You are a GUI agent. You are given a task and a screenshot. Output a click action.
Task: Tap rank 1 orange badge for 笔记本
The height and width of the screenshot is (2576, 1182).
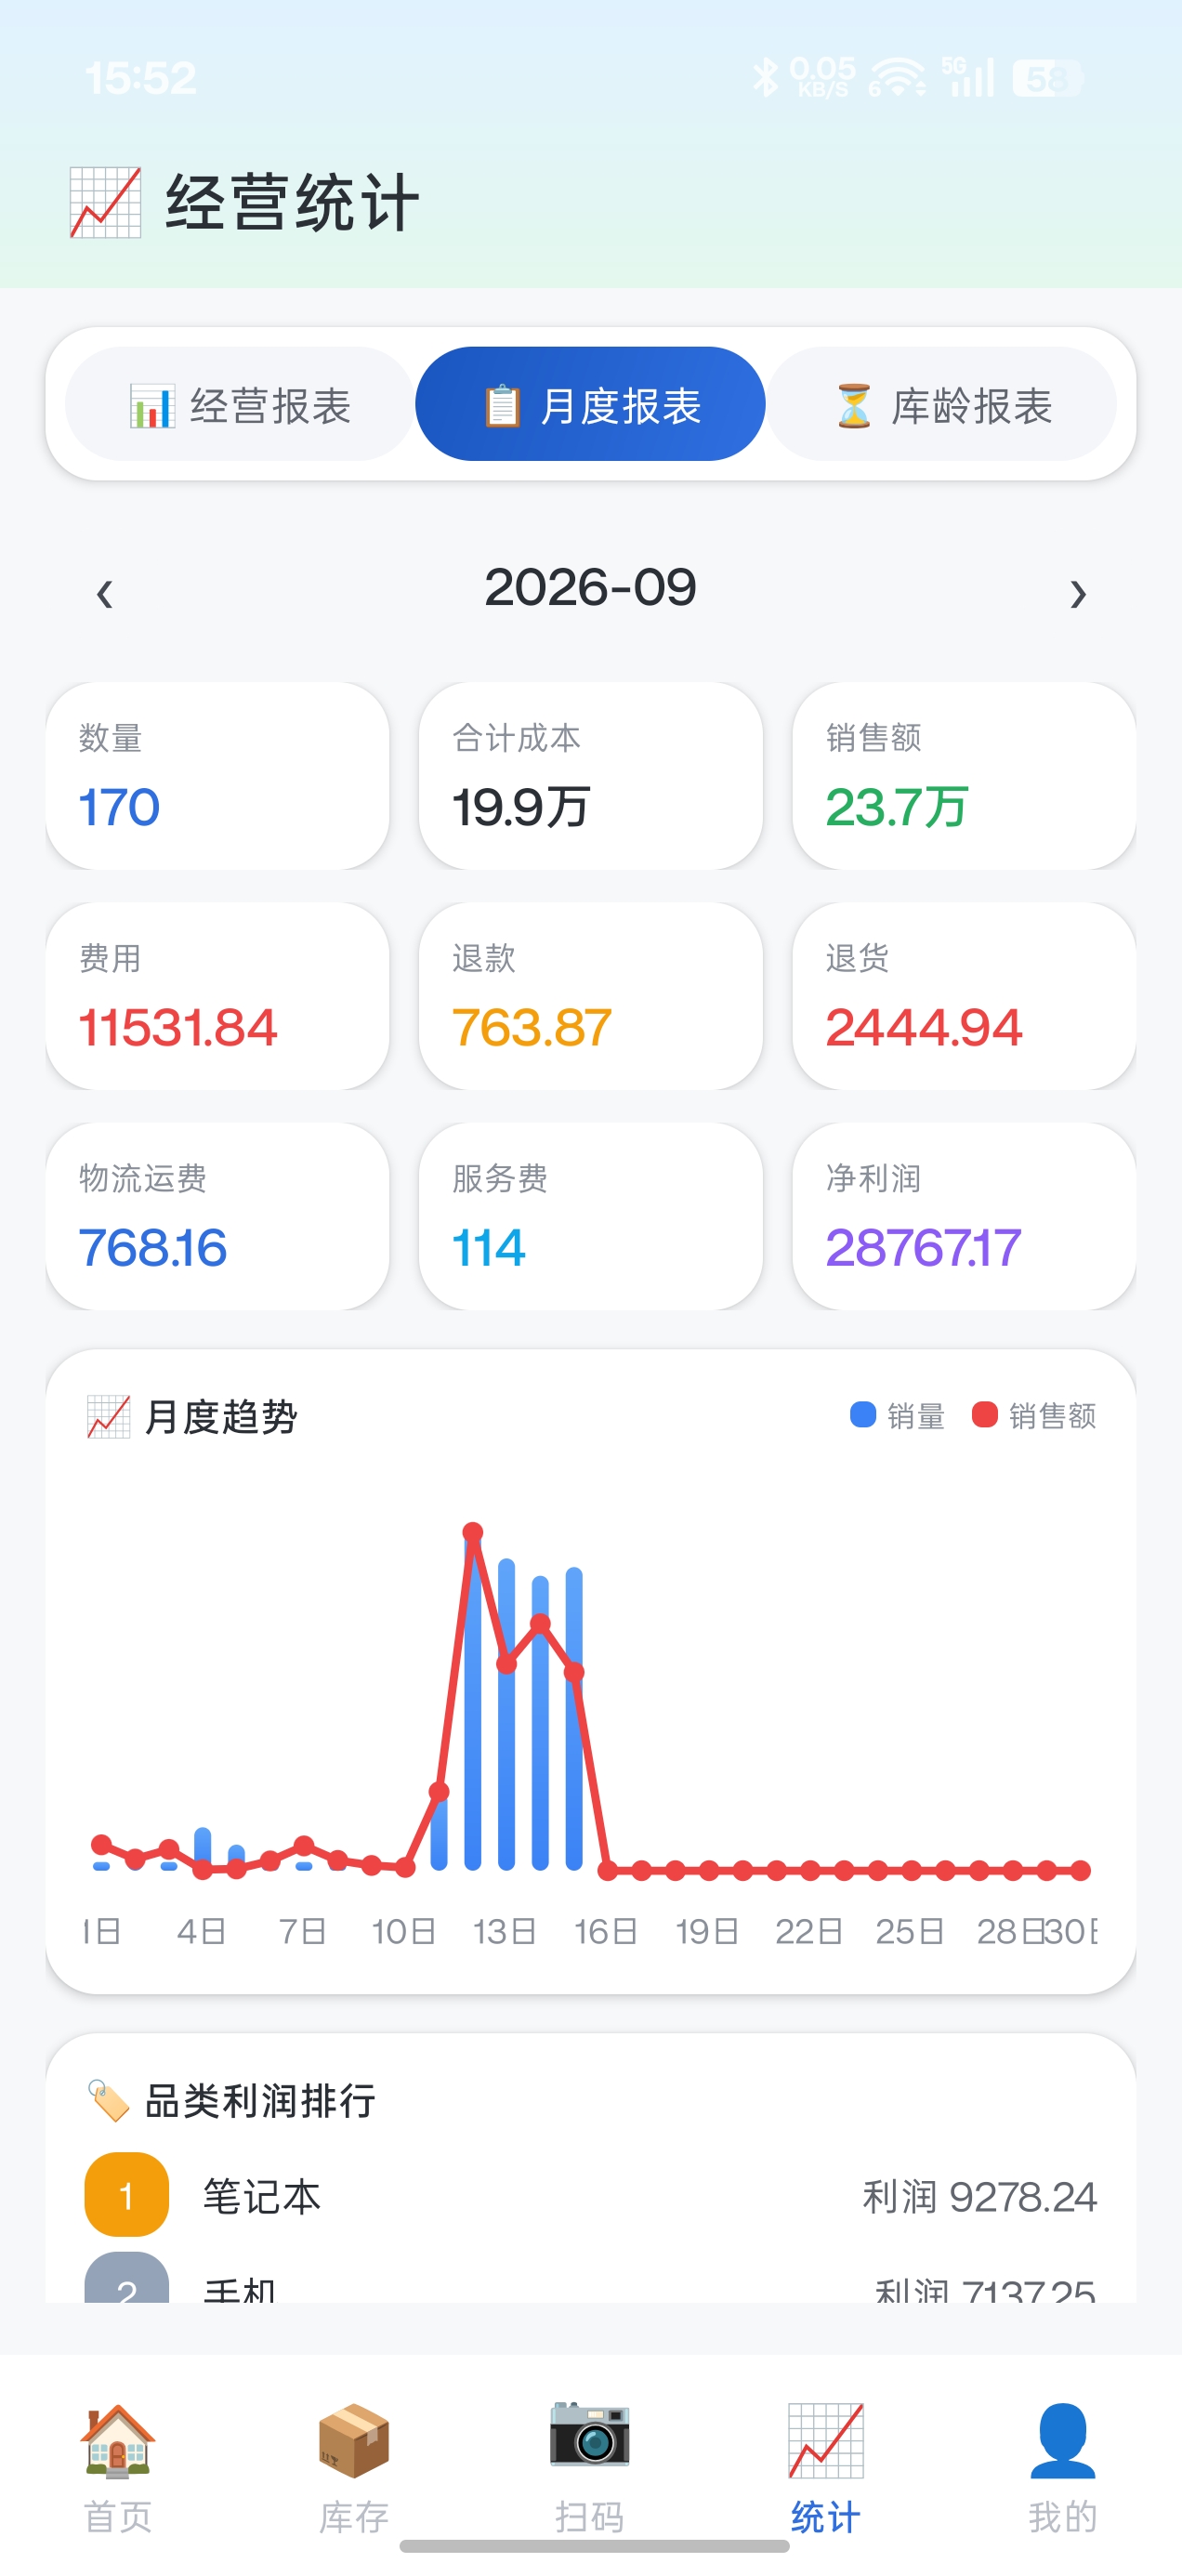pyautogui.click(x=126, y=2195)
